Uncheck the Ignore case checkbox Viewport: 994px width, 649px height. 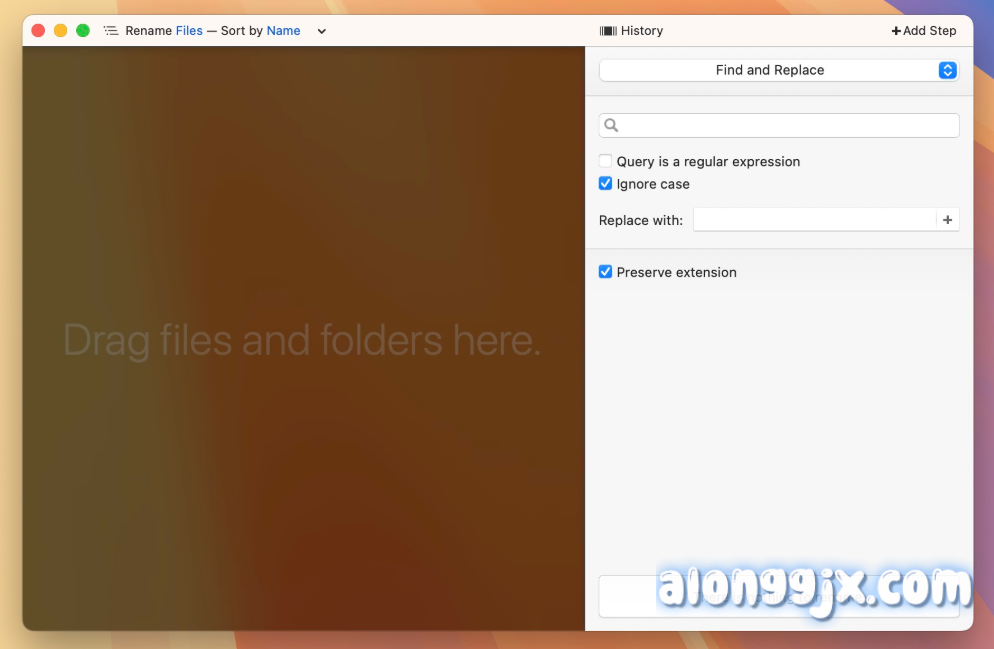pos(605,184)
